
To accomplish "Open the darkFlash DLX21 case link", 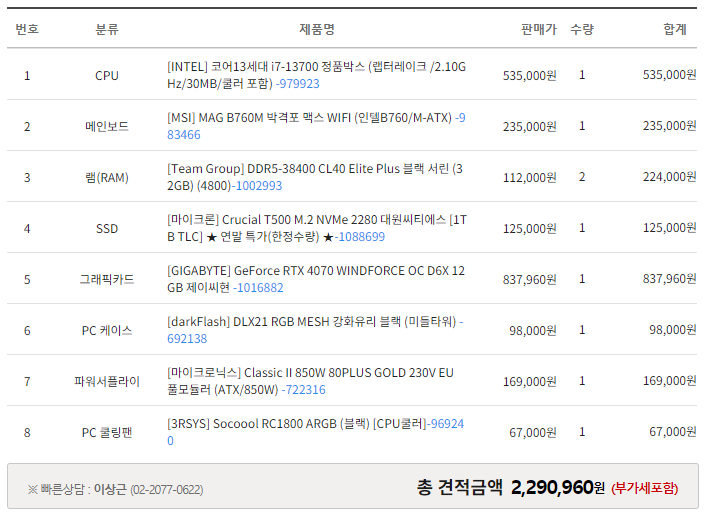I will point(315,330).
